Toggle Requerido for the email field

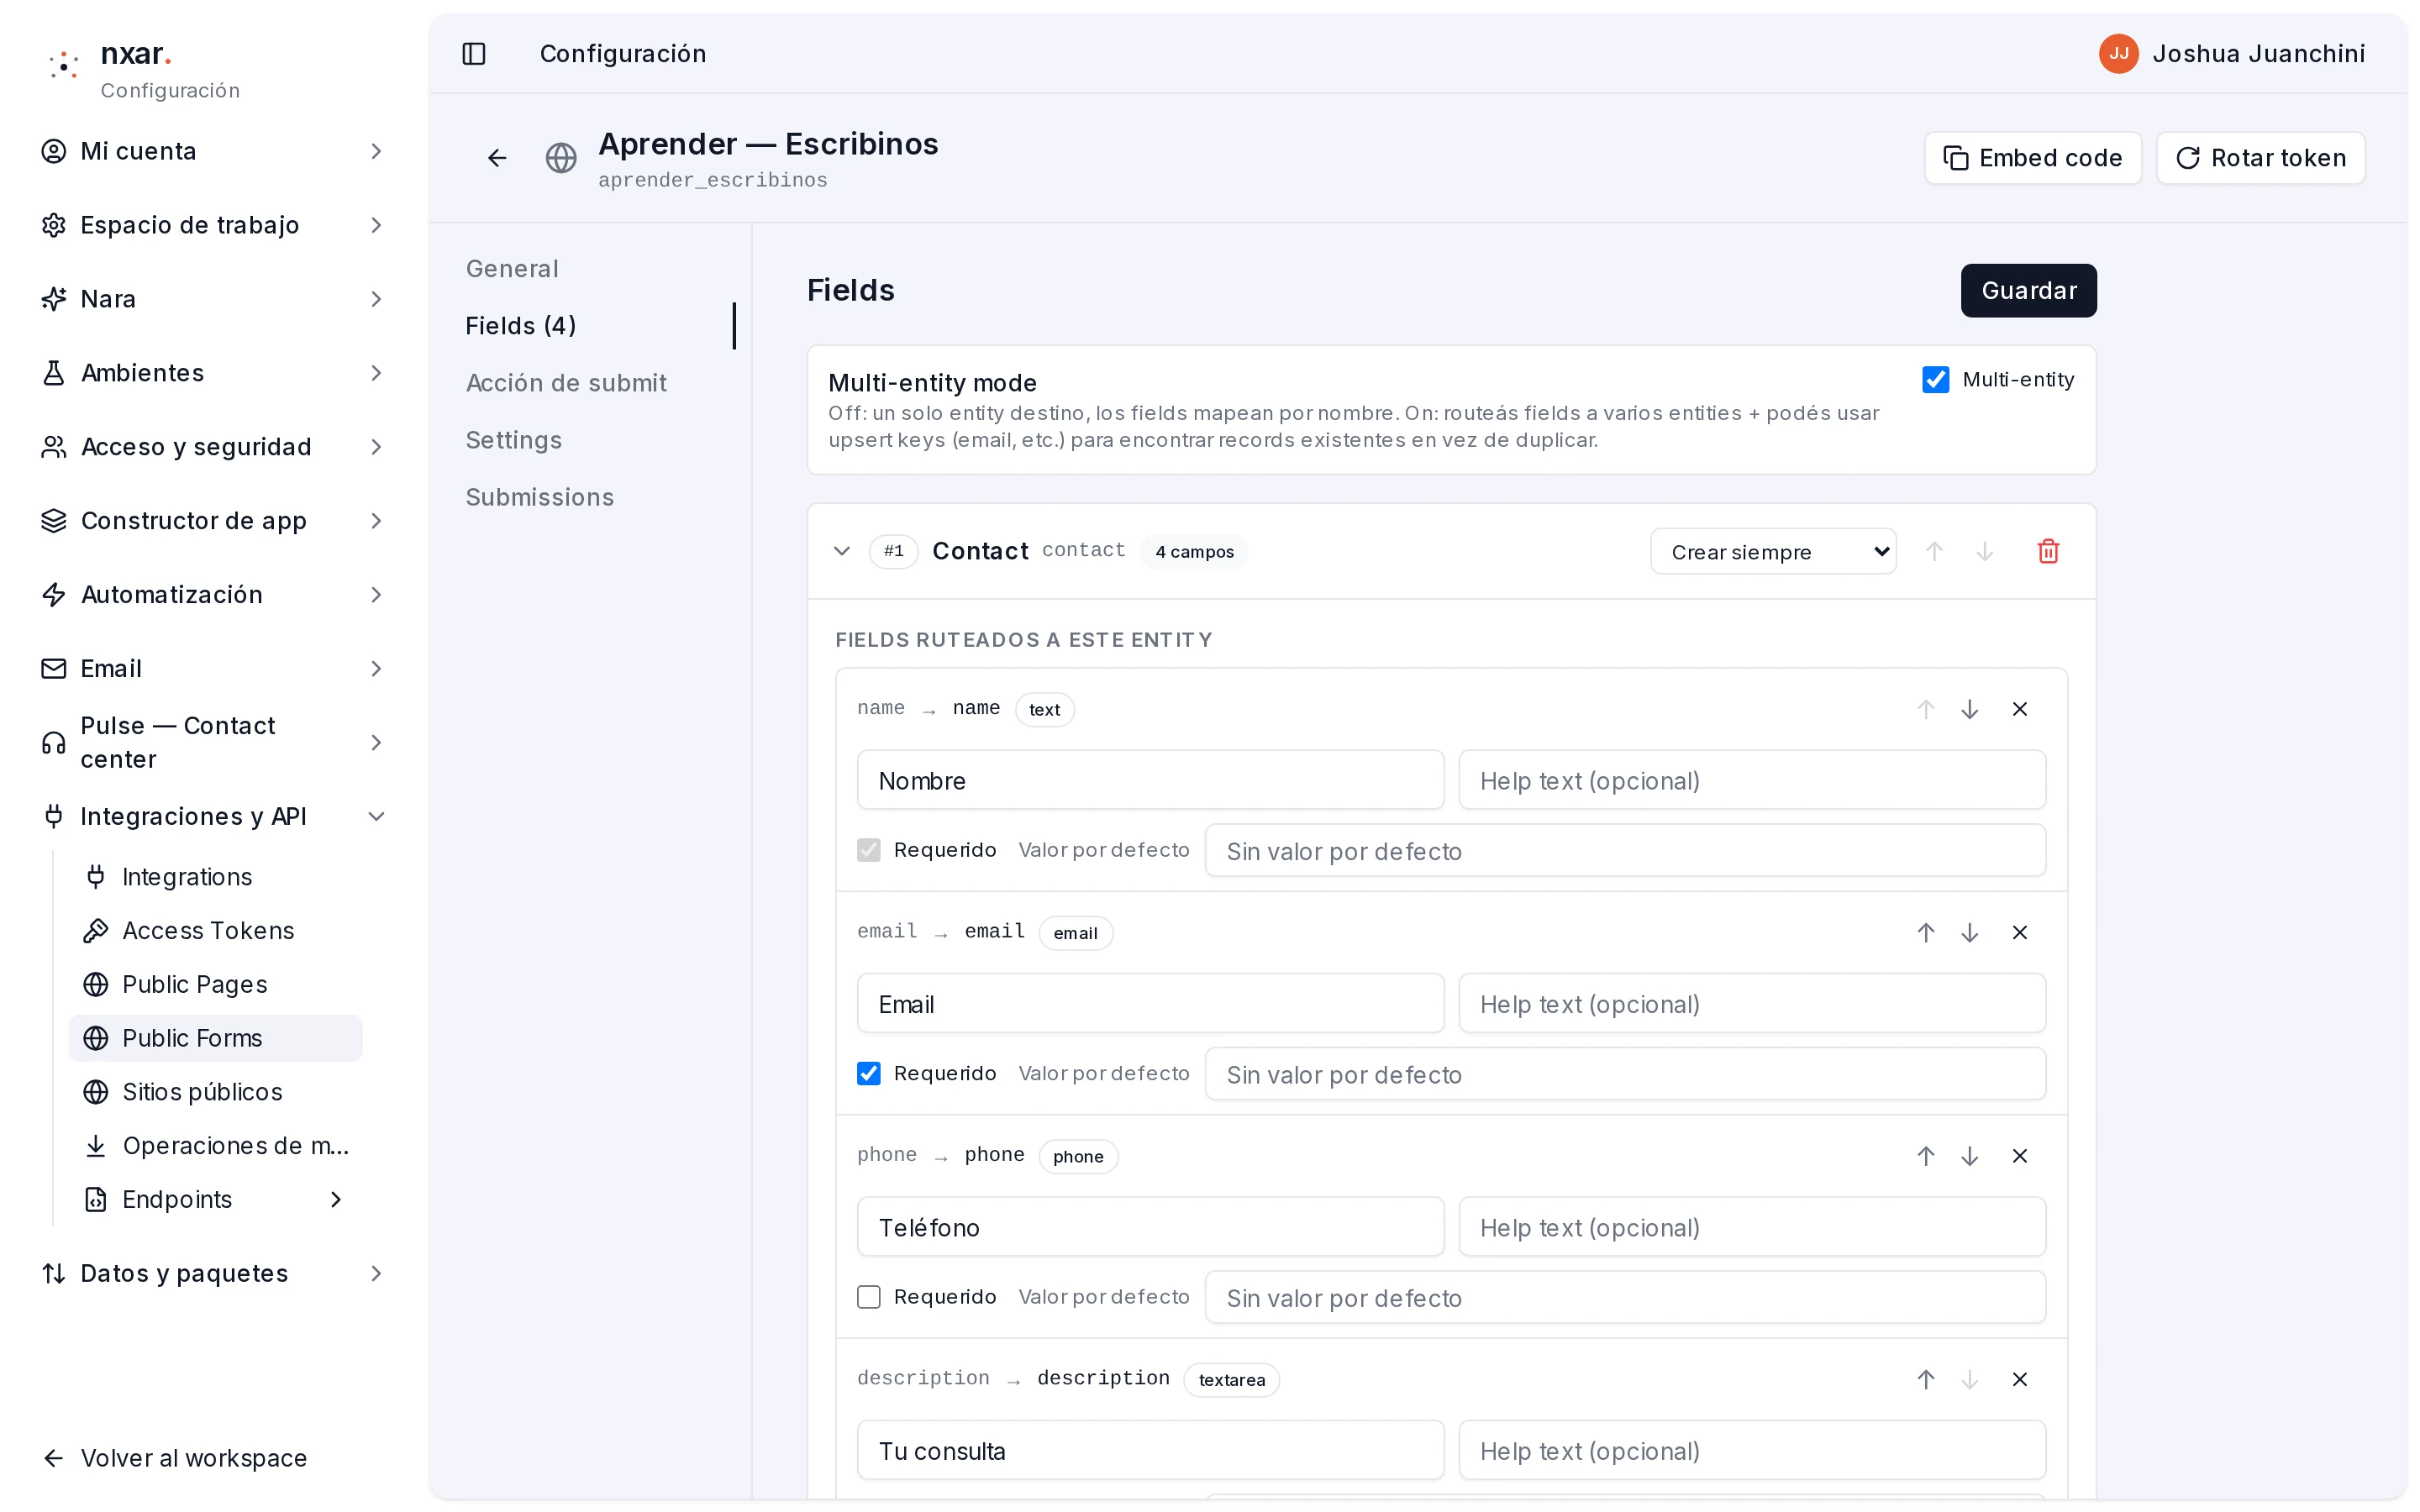868,1073
